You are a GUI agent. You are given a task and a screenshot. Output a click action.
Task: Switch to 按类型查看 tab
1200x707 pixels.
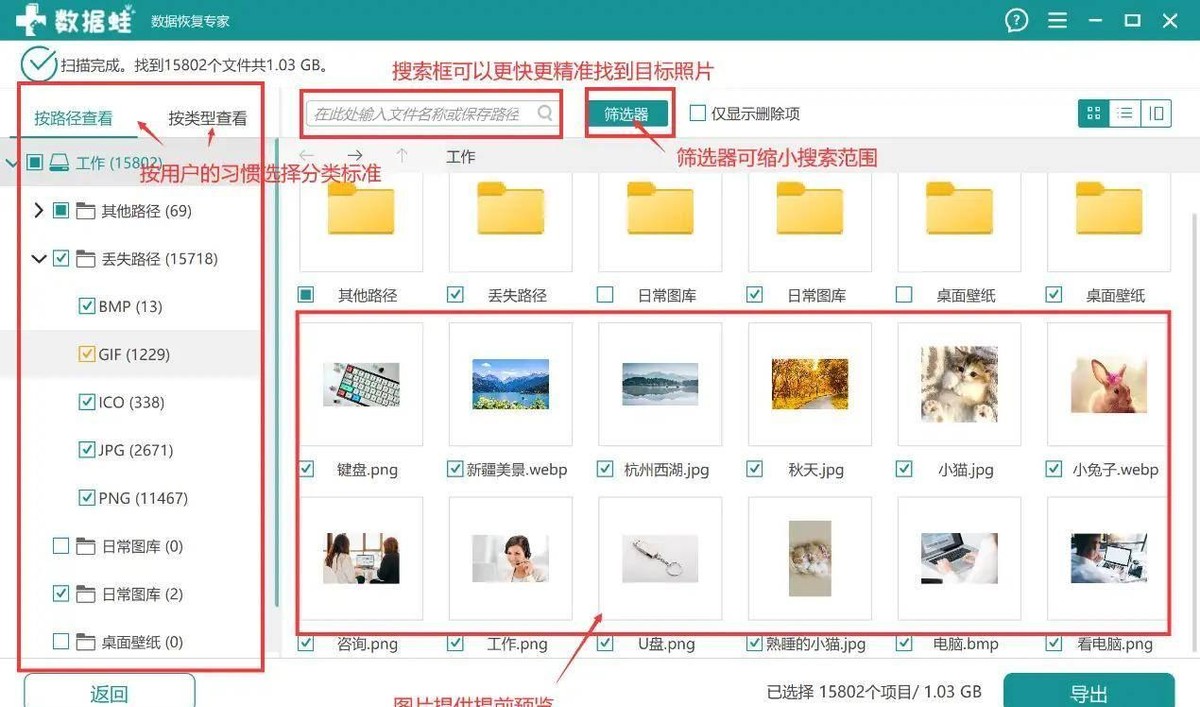pos(208,118)
